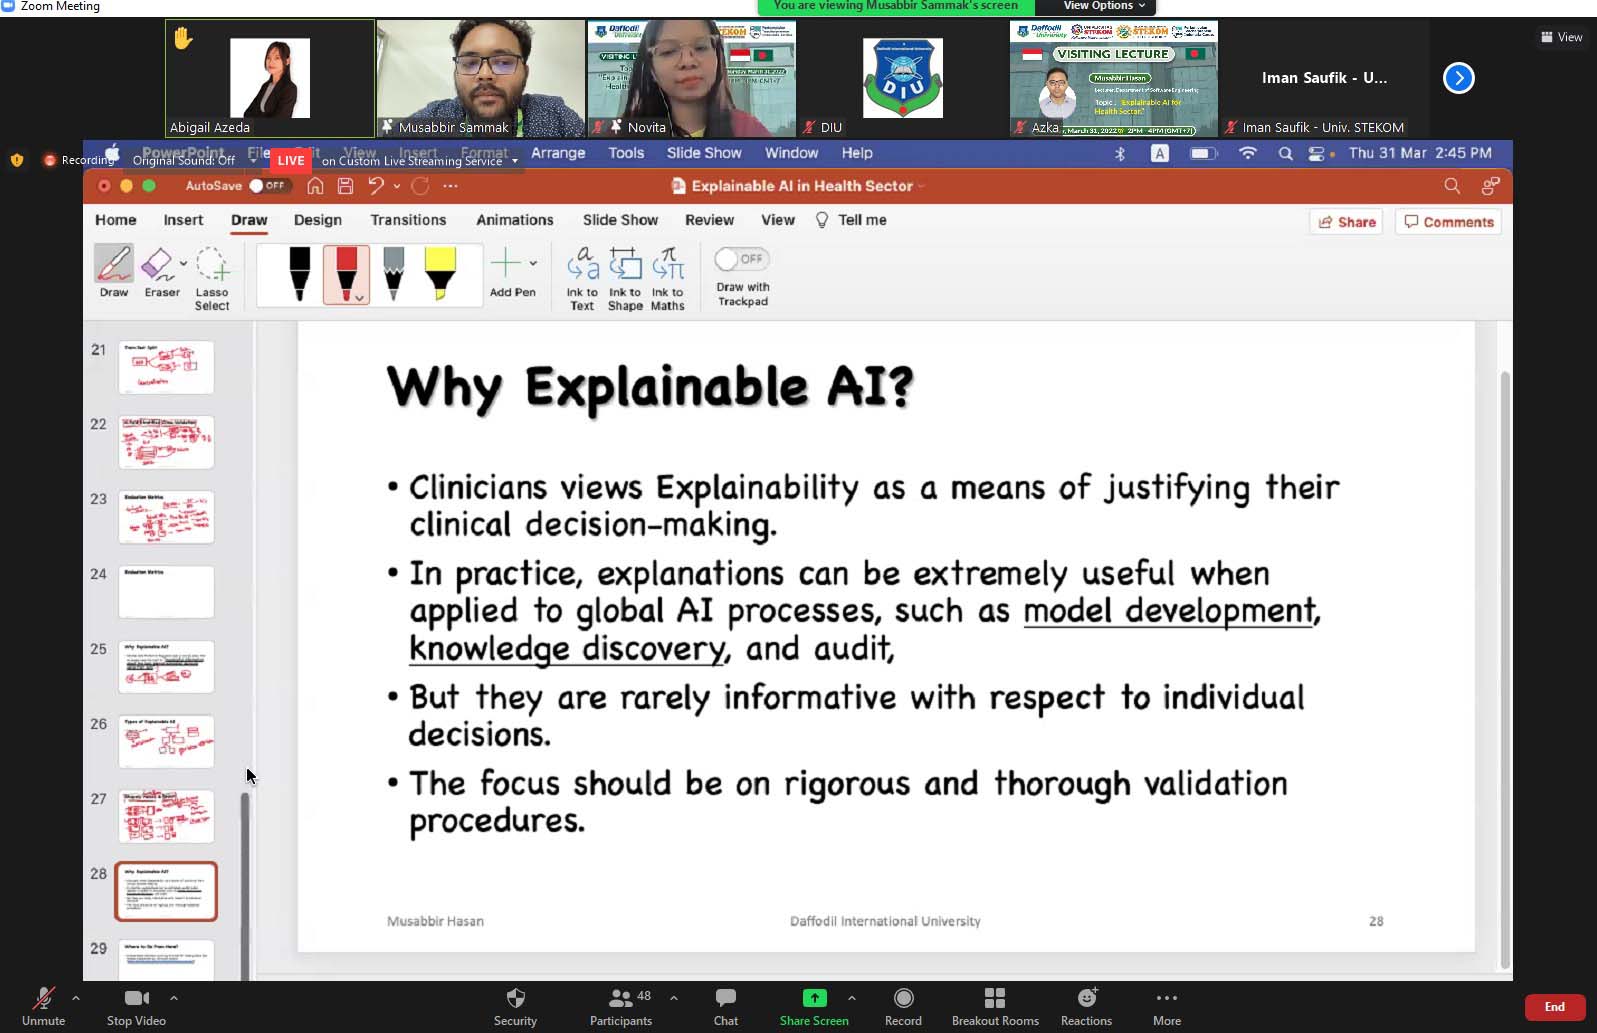Click the Wi-Fi icon in menu bar

point(1248,154)
